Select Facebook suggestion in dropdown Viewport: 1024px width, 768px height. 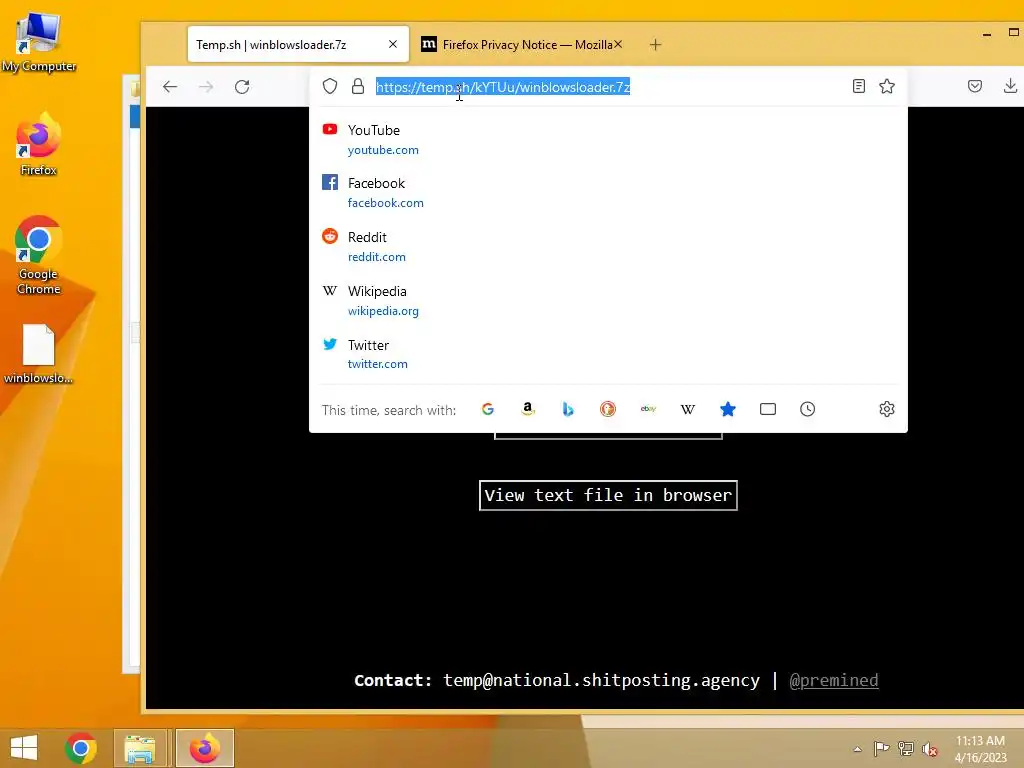click(x=608, y=193)
